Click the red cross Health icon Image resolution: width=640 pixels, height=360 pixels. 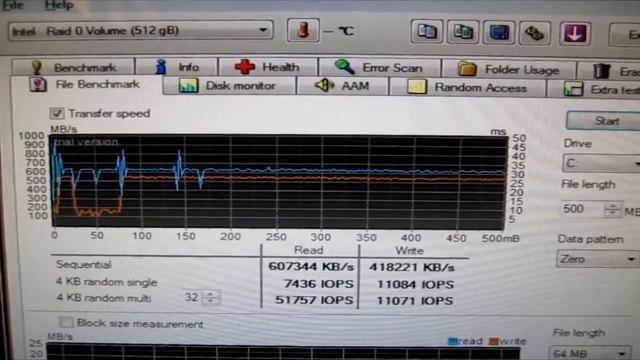pos(245,67)
